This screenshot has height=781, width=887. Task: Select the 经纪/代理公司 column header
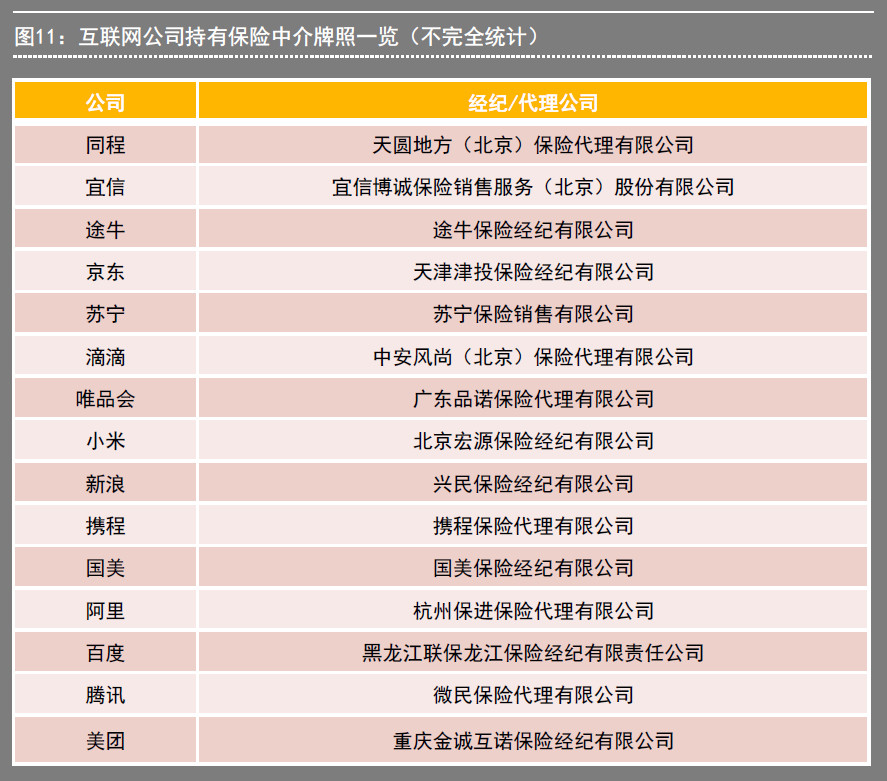pos(533,101)
